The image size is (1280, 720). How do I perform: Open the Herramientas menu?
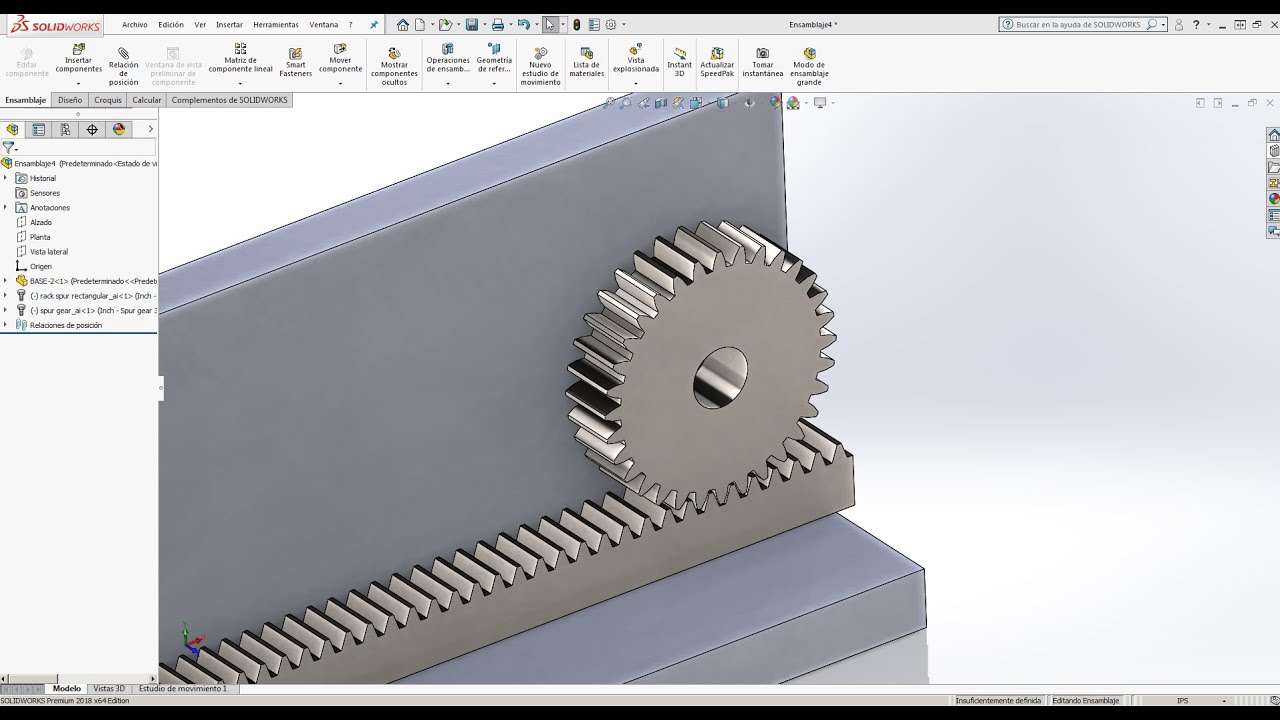(x=276, y=24)
